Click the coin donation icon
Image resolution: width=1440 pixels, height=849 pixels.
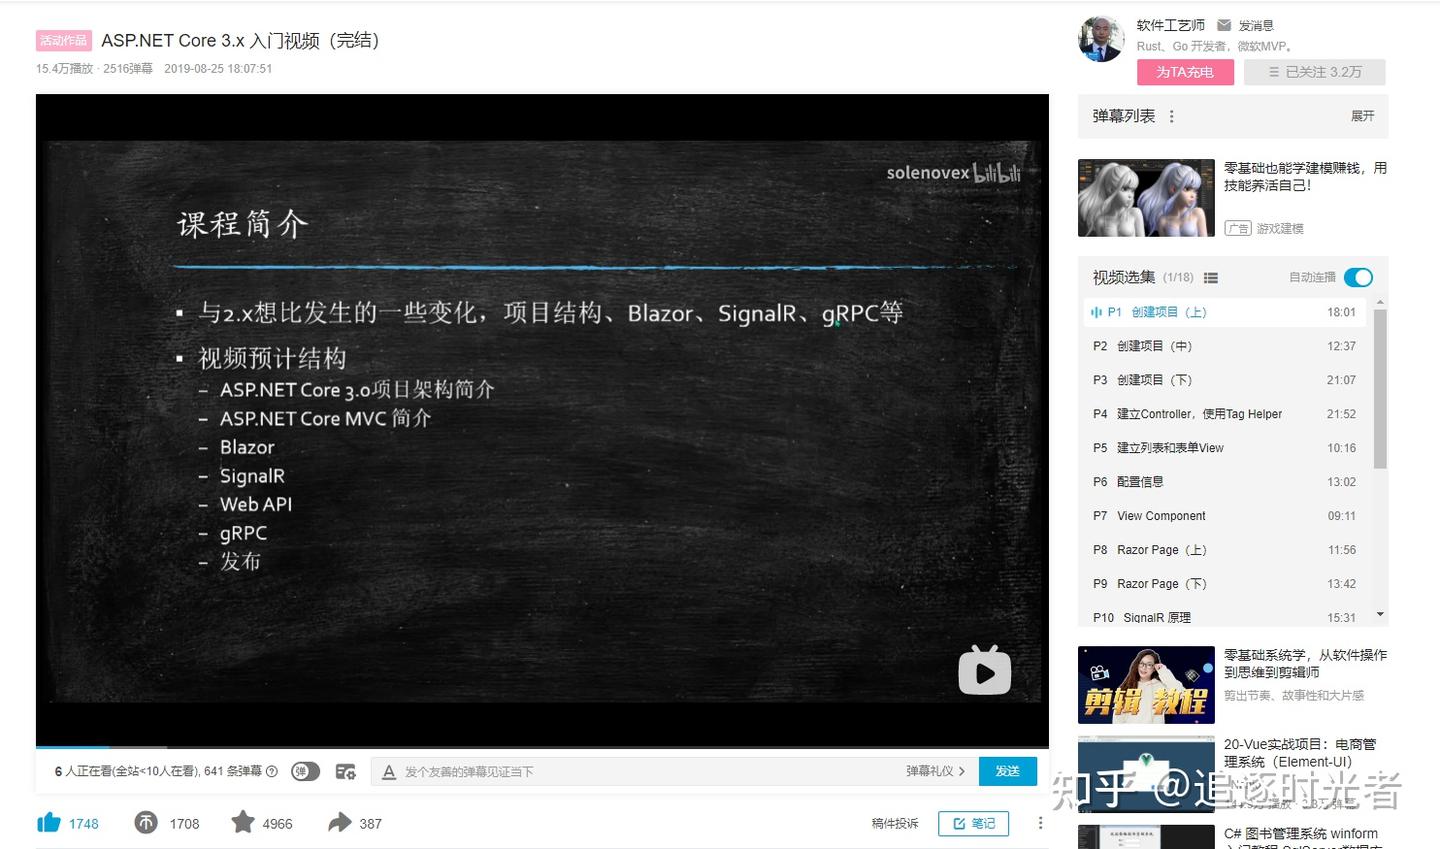tap(146, 823)
